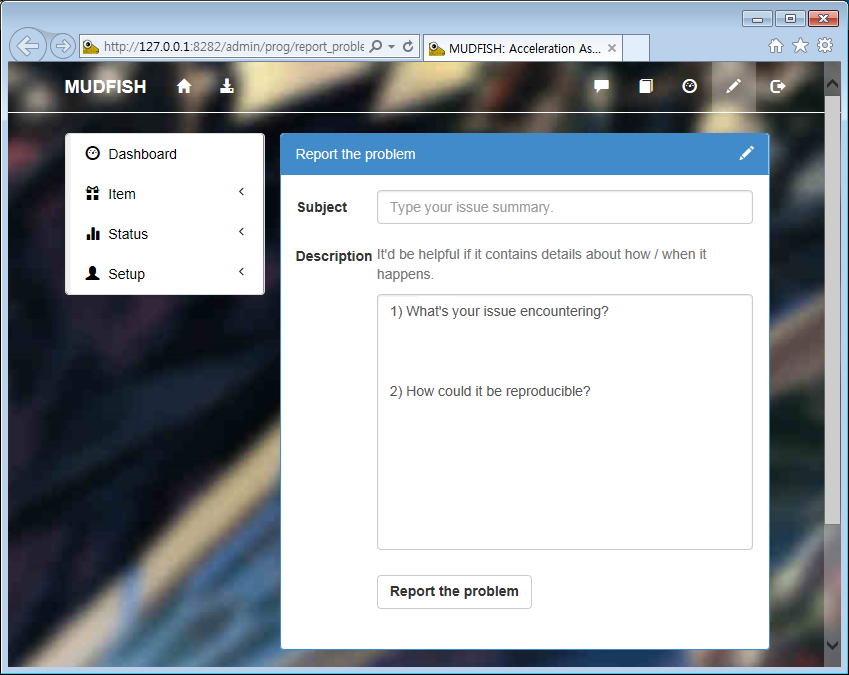Viewport: 849px width, 675px height.
Task: Click the vertical scrollbar down arrow
Action: (x=832, y=645)
